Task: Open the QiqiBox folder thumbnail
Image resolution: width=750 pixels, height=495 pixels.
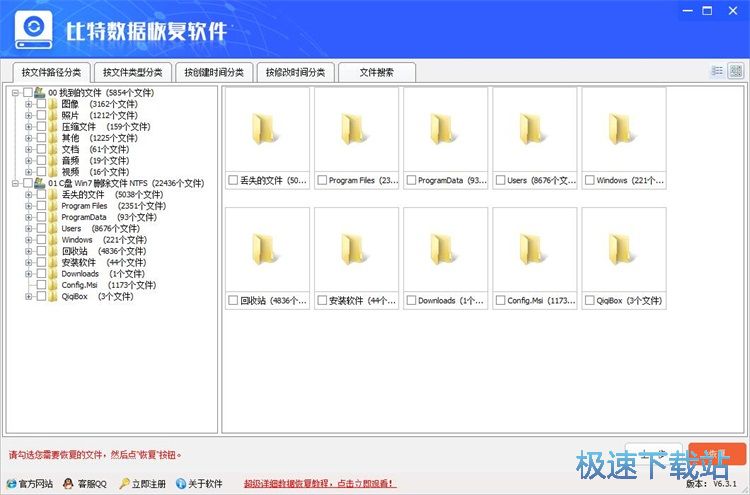Action: point(624,250)
